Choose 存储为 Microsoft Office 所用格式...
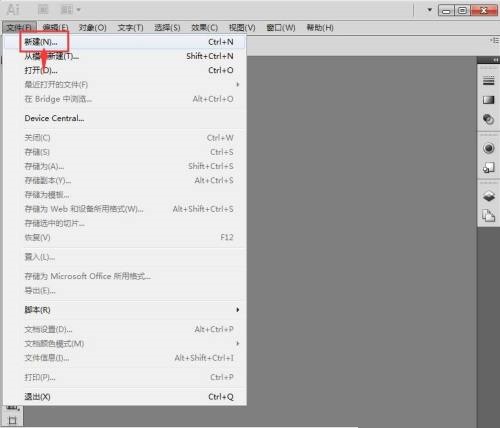The image size is (500, 428). 125,276
